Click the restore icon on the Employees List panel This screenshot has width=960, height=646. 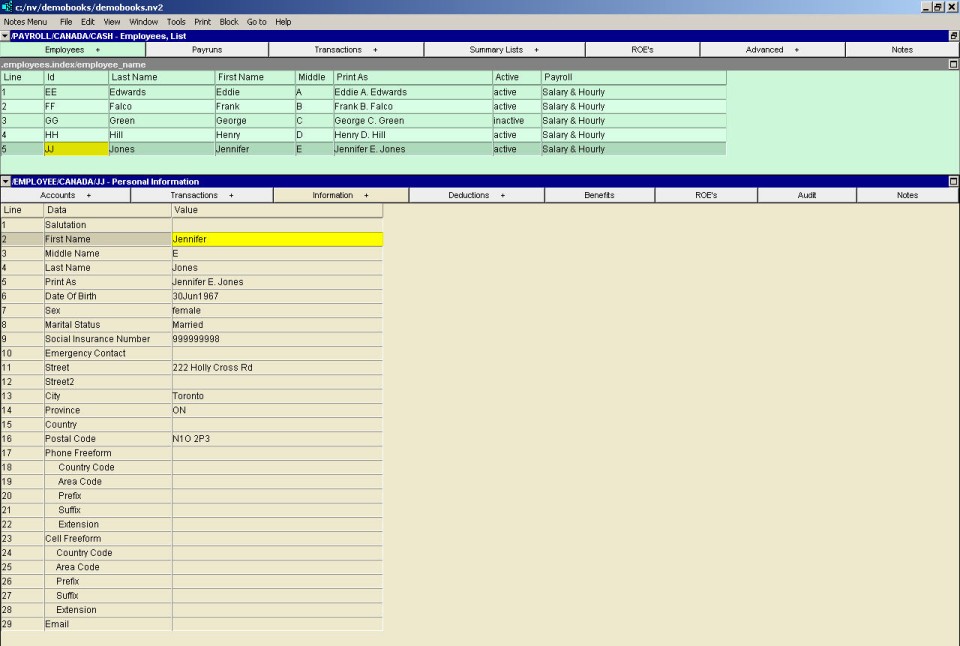(953, 36)
